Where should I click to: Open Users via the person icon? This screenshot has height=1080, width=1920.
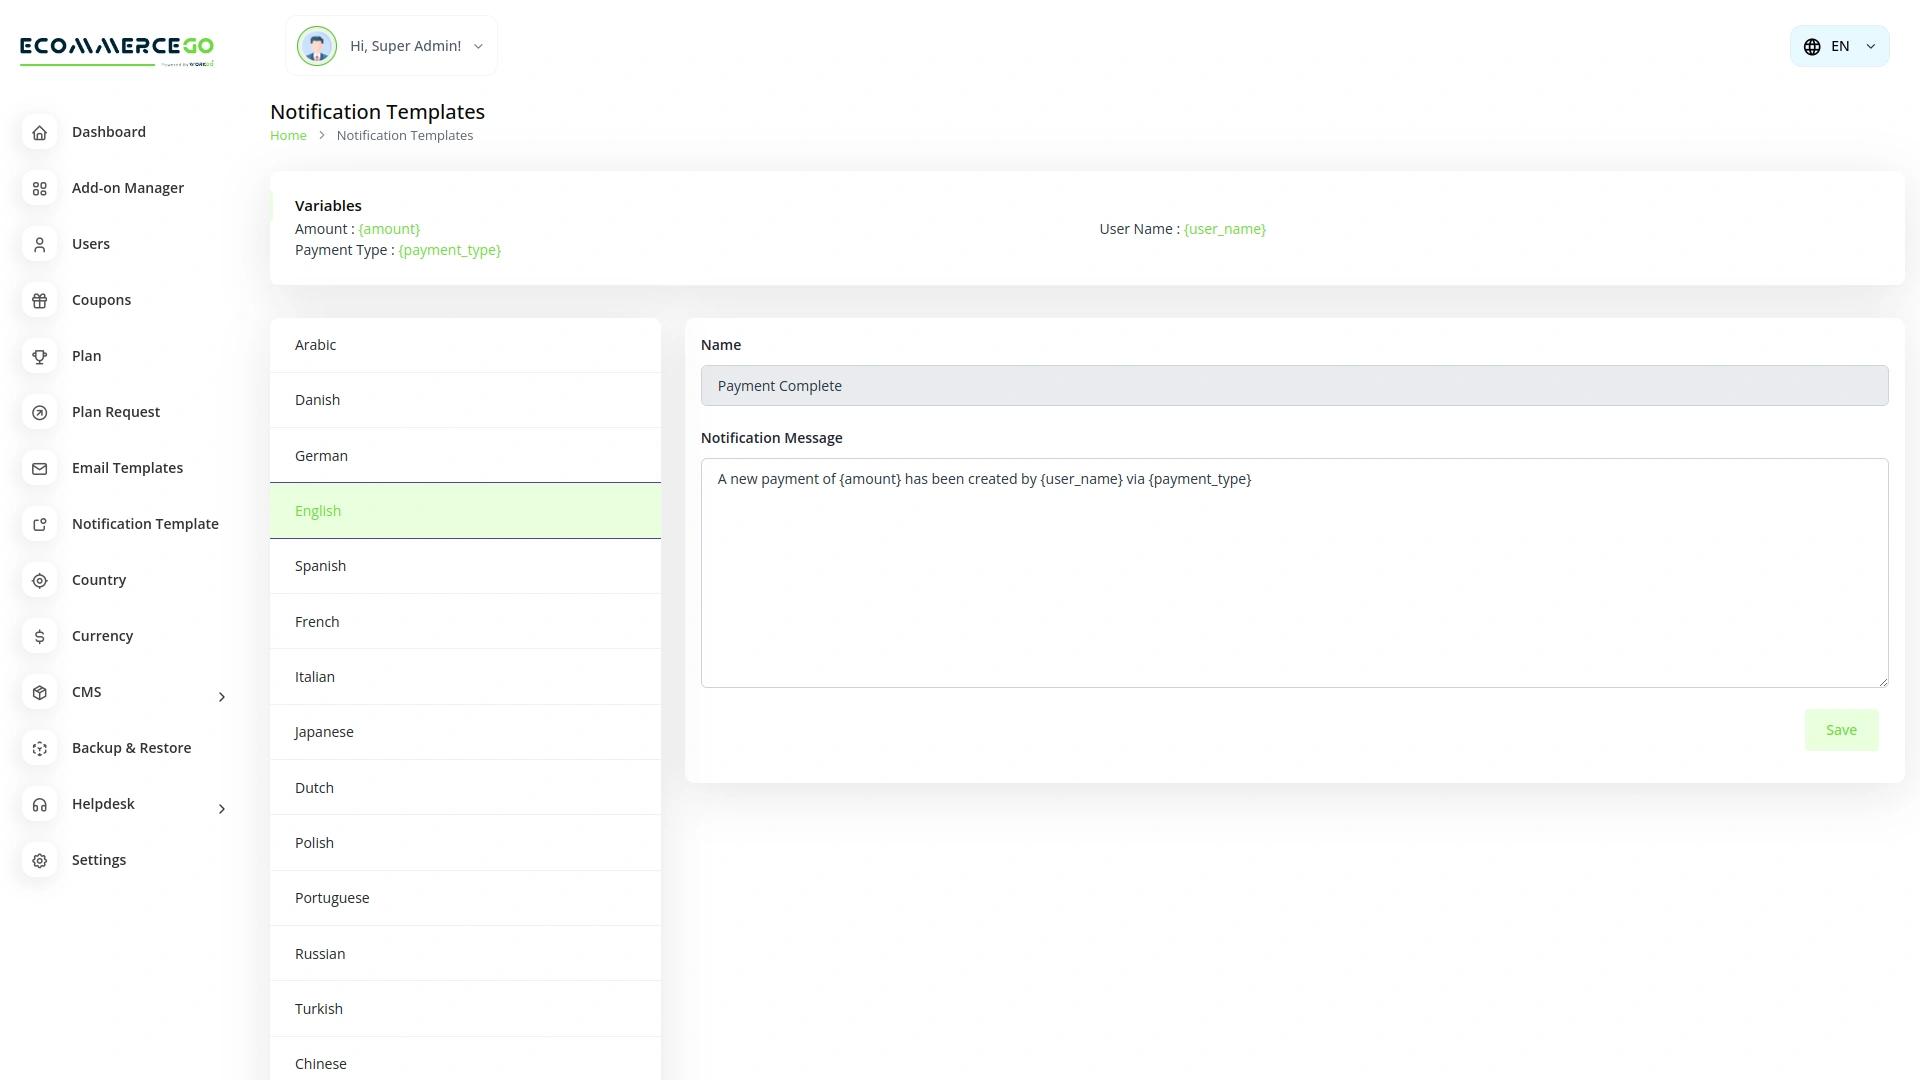click(39, 244)
